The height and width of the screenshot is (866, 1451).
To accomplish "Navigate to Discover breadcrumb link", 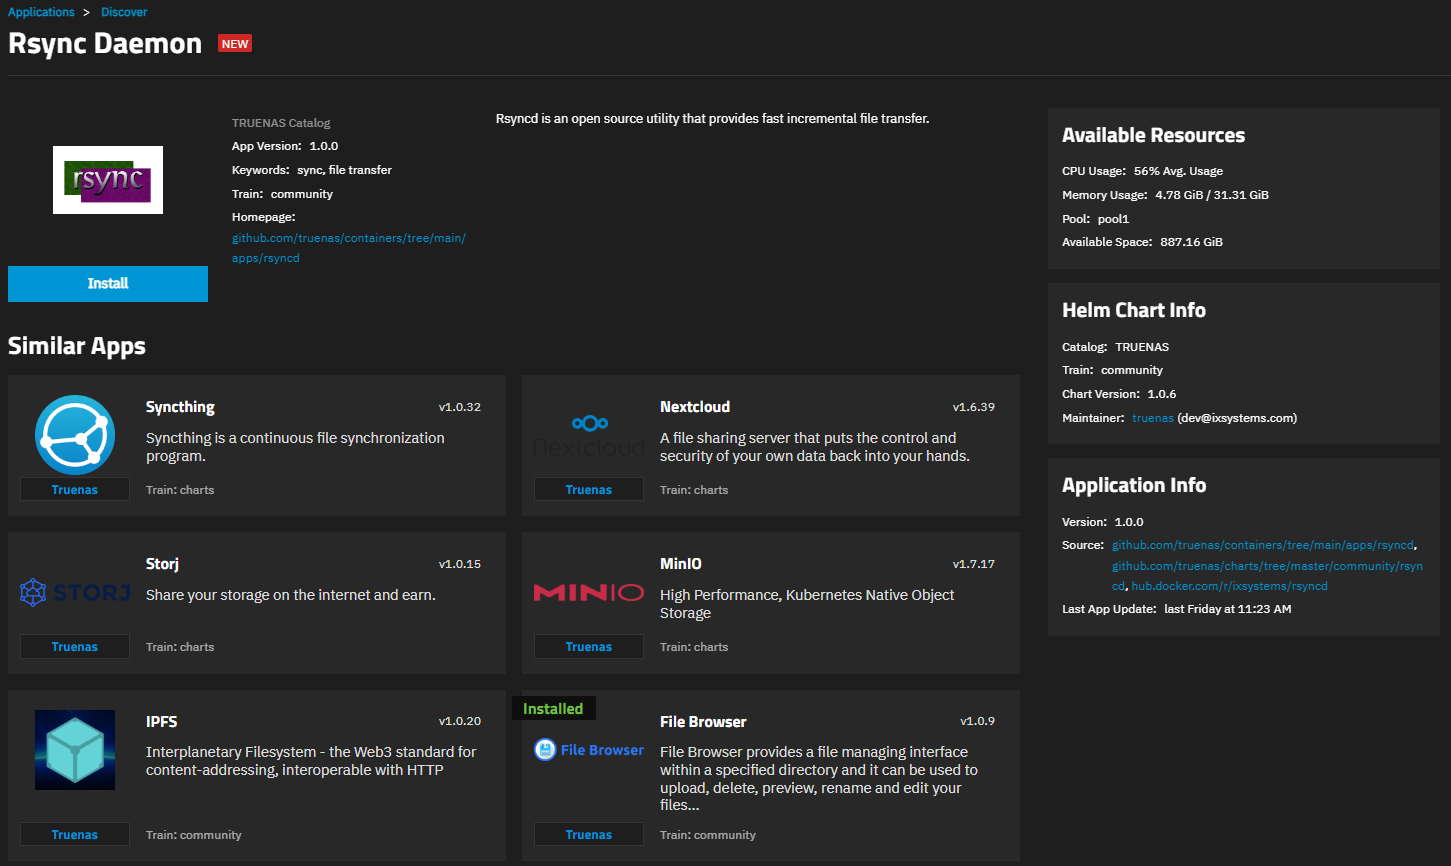I will coord(124,12).
